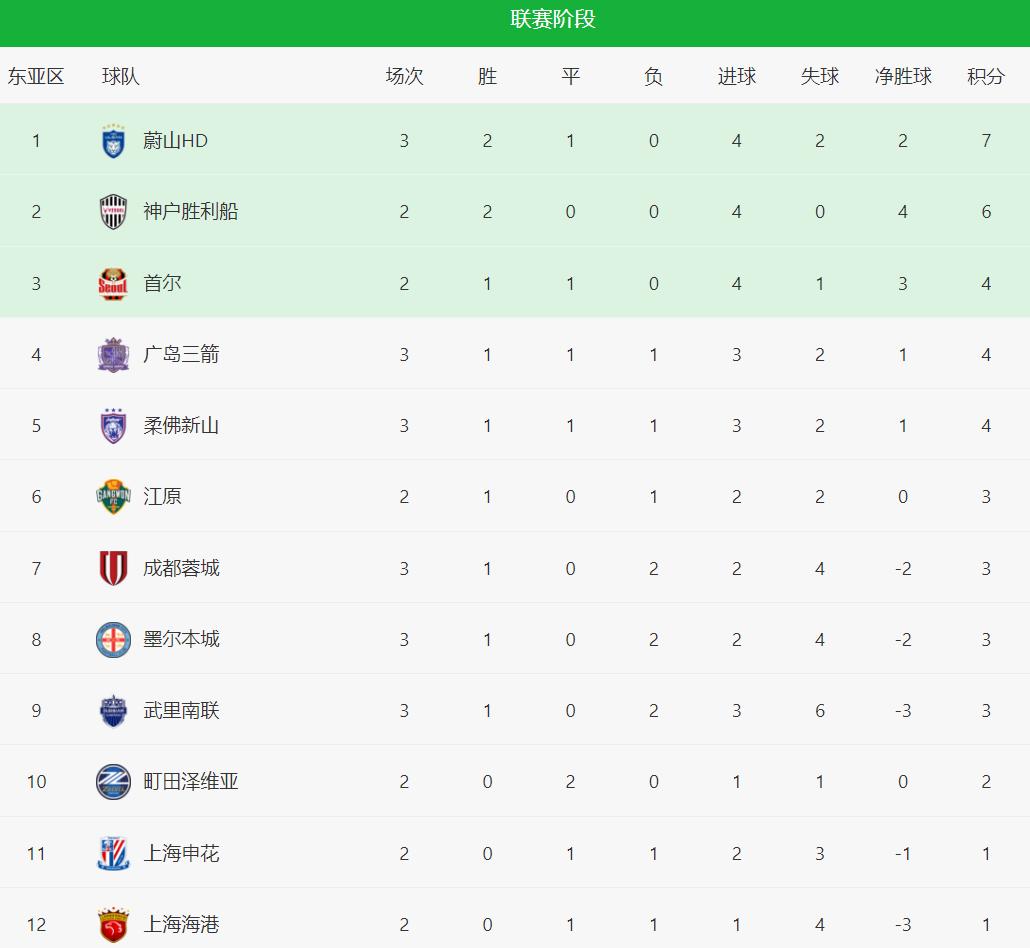Click the 上海海港 red club badge
Screen dimensions: 1030x948
point(113,925)
